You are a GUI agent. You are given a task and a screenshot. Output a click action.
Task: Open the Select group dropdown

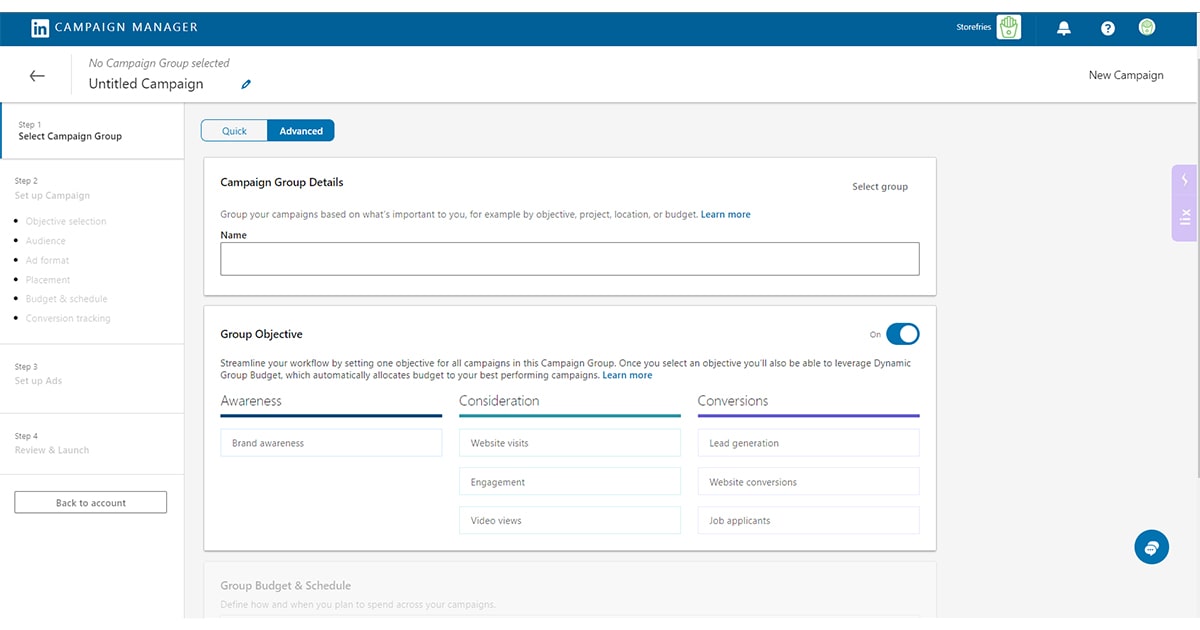point(879,187)
